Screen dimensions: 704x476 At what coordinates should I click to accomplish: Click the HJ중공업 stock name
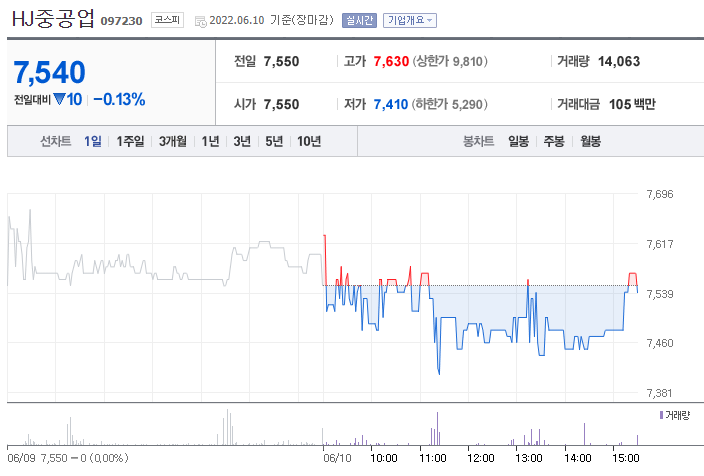pyautogui.click(x=53, y=18)
